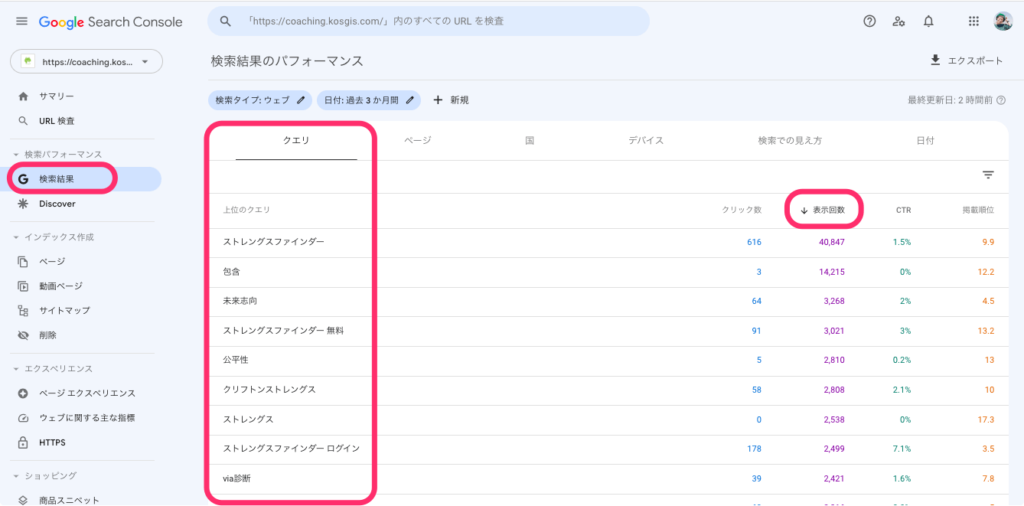Edit the 日付: 過去 3 か月間 pencil icon
Viewport: 1024px width, 506px height.
click(x=410, y=100)
